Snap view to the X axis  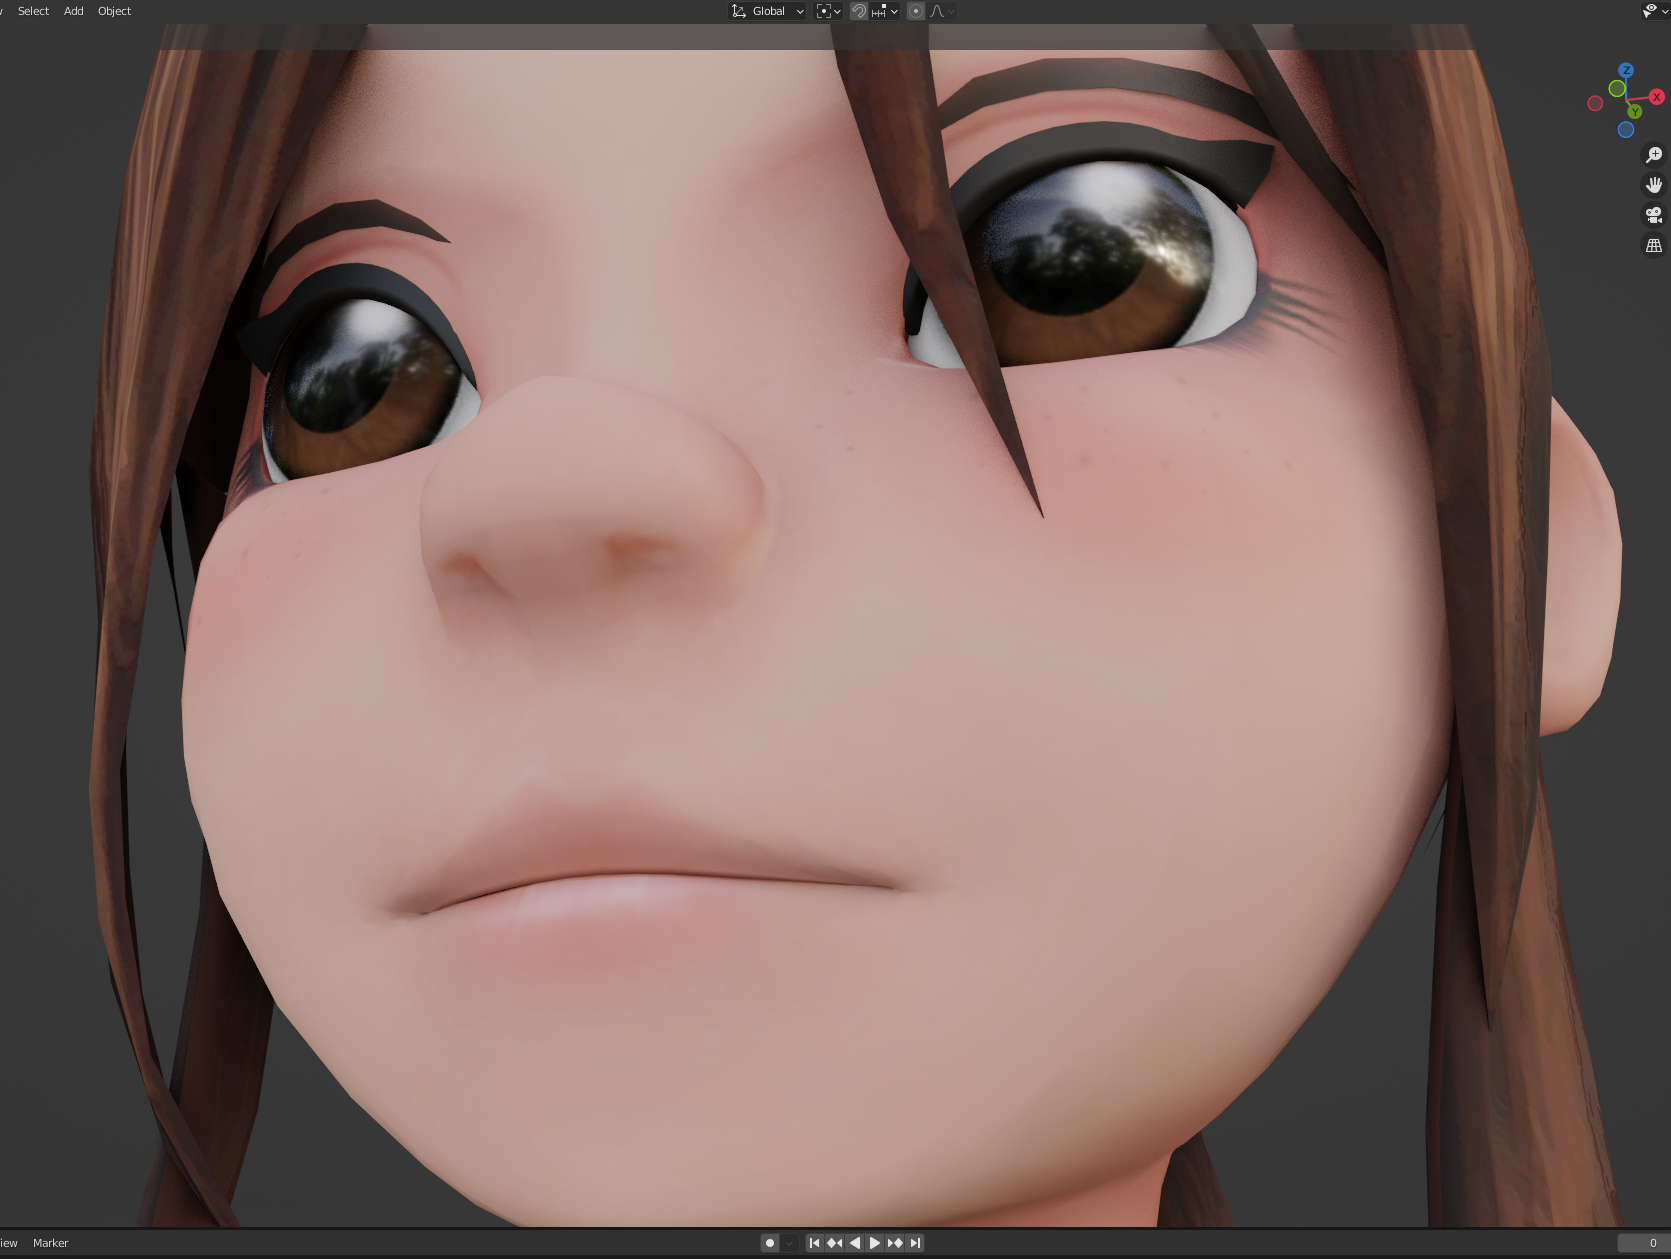(1657, 97)
